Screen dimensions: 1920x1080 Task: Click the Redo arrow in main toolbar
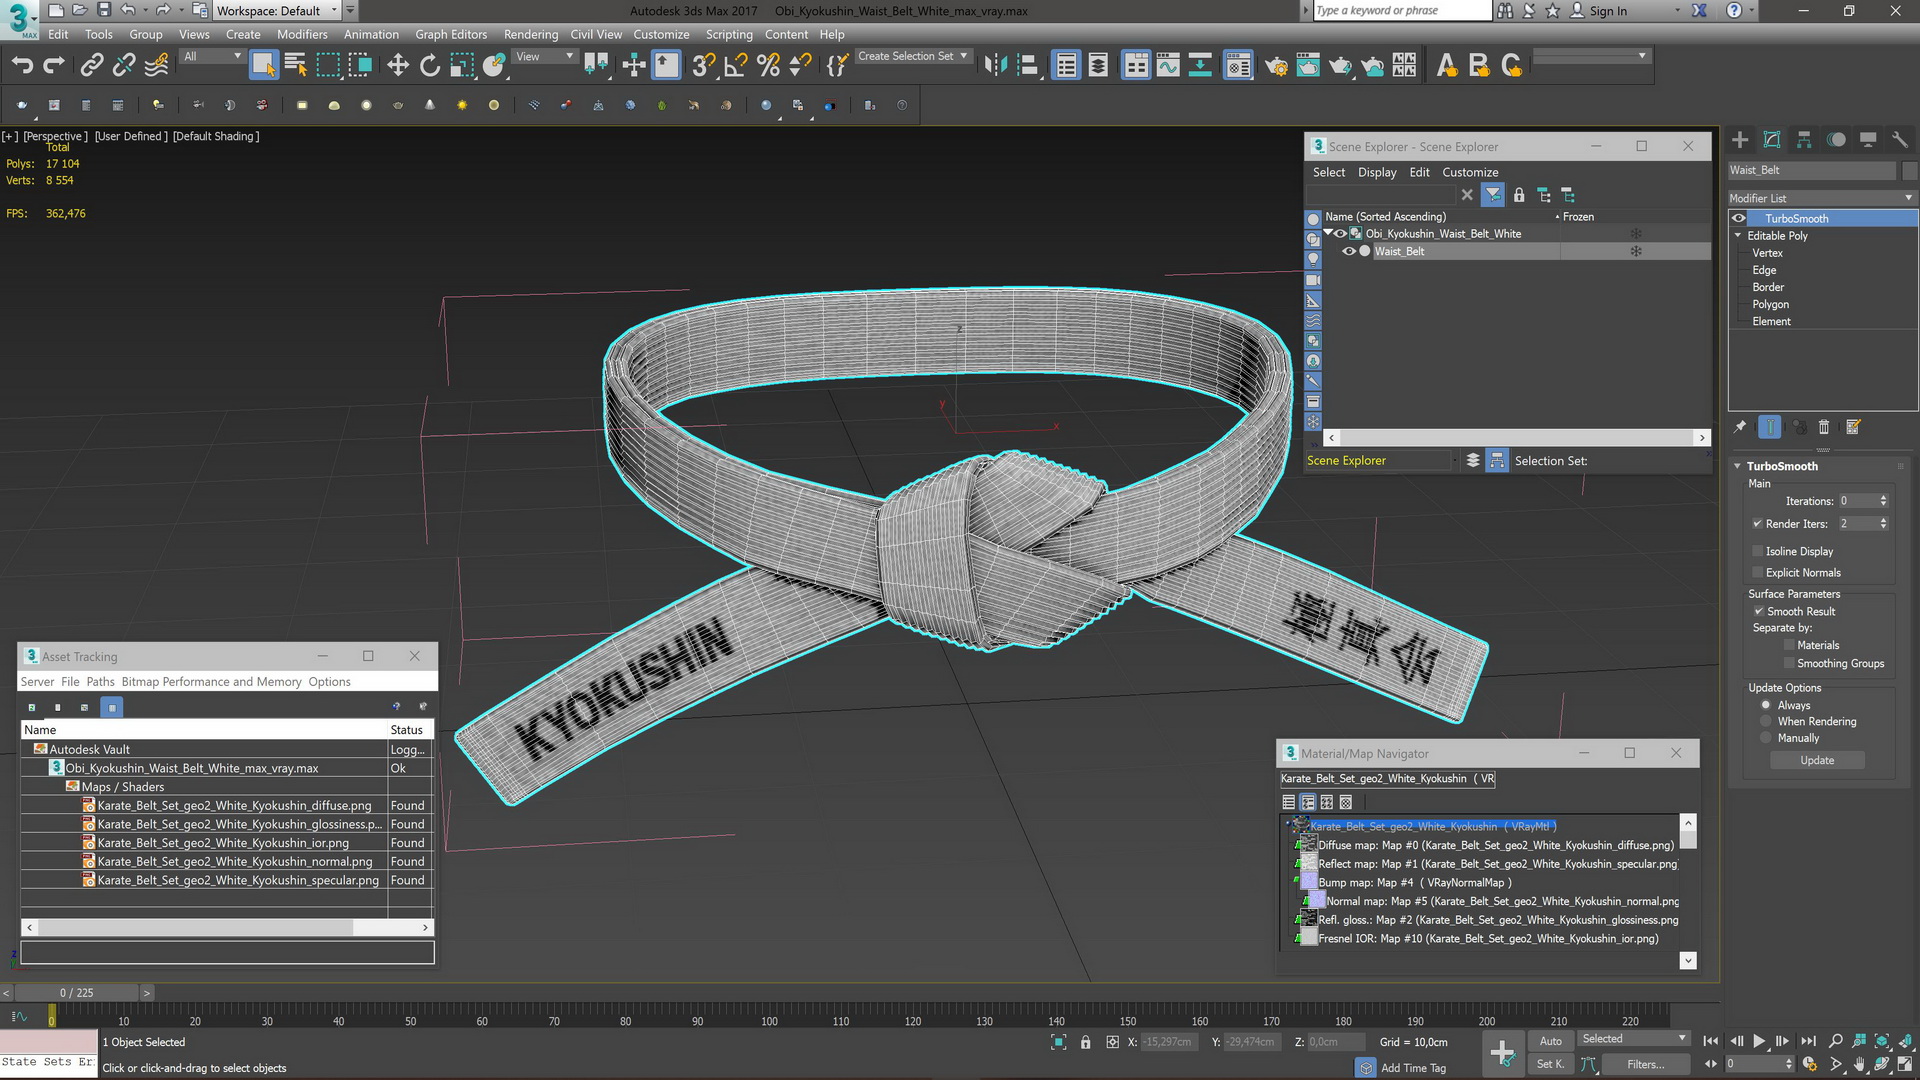(x=54, y=66)
